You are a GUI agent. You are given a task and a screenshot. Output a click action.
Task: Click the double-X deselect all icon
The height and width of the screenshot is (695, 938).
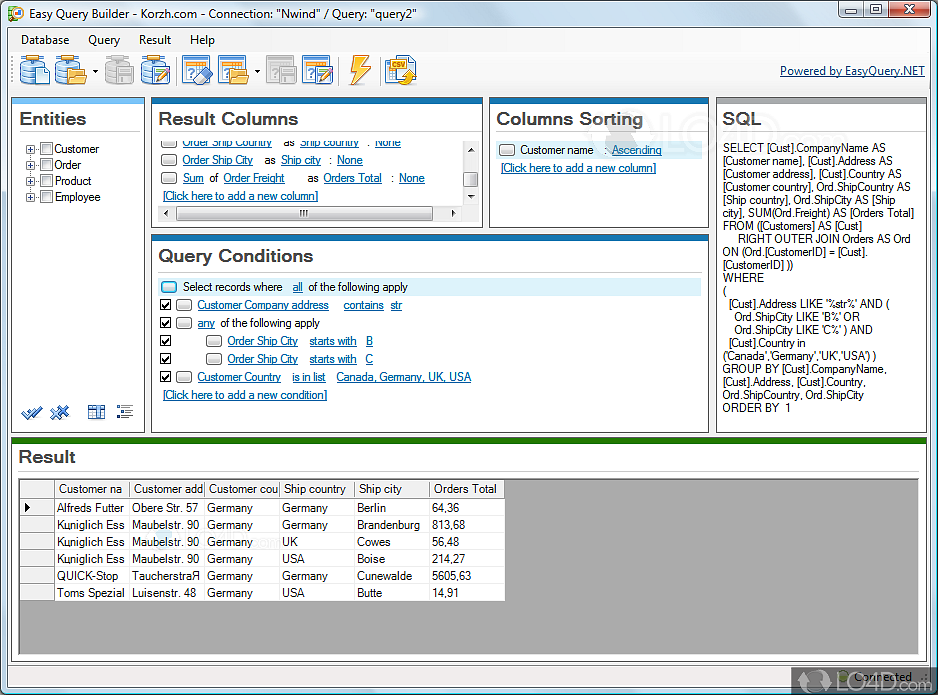tap(59, 412)
